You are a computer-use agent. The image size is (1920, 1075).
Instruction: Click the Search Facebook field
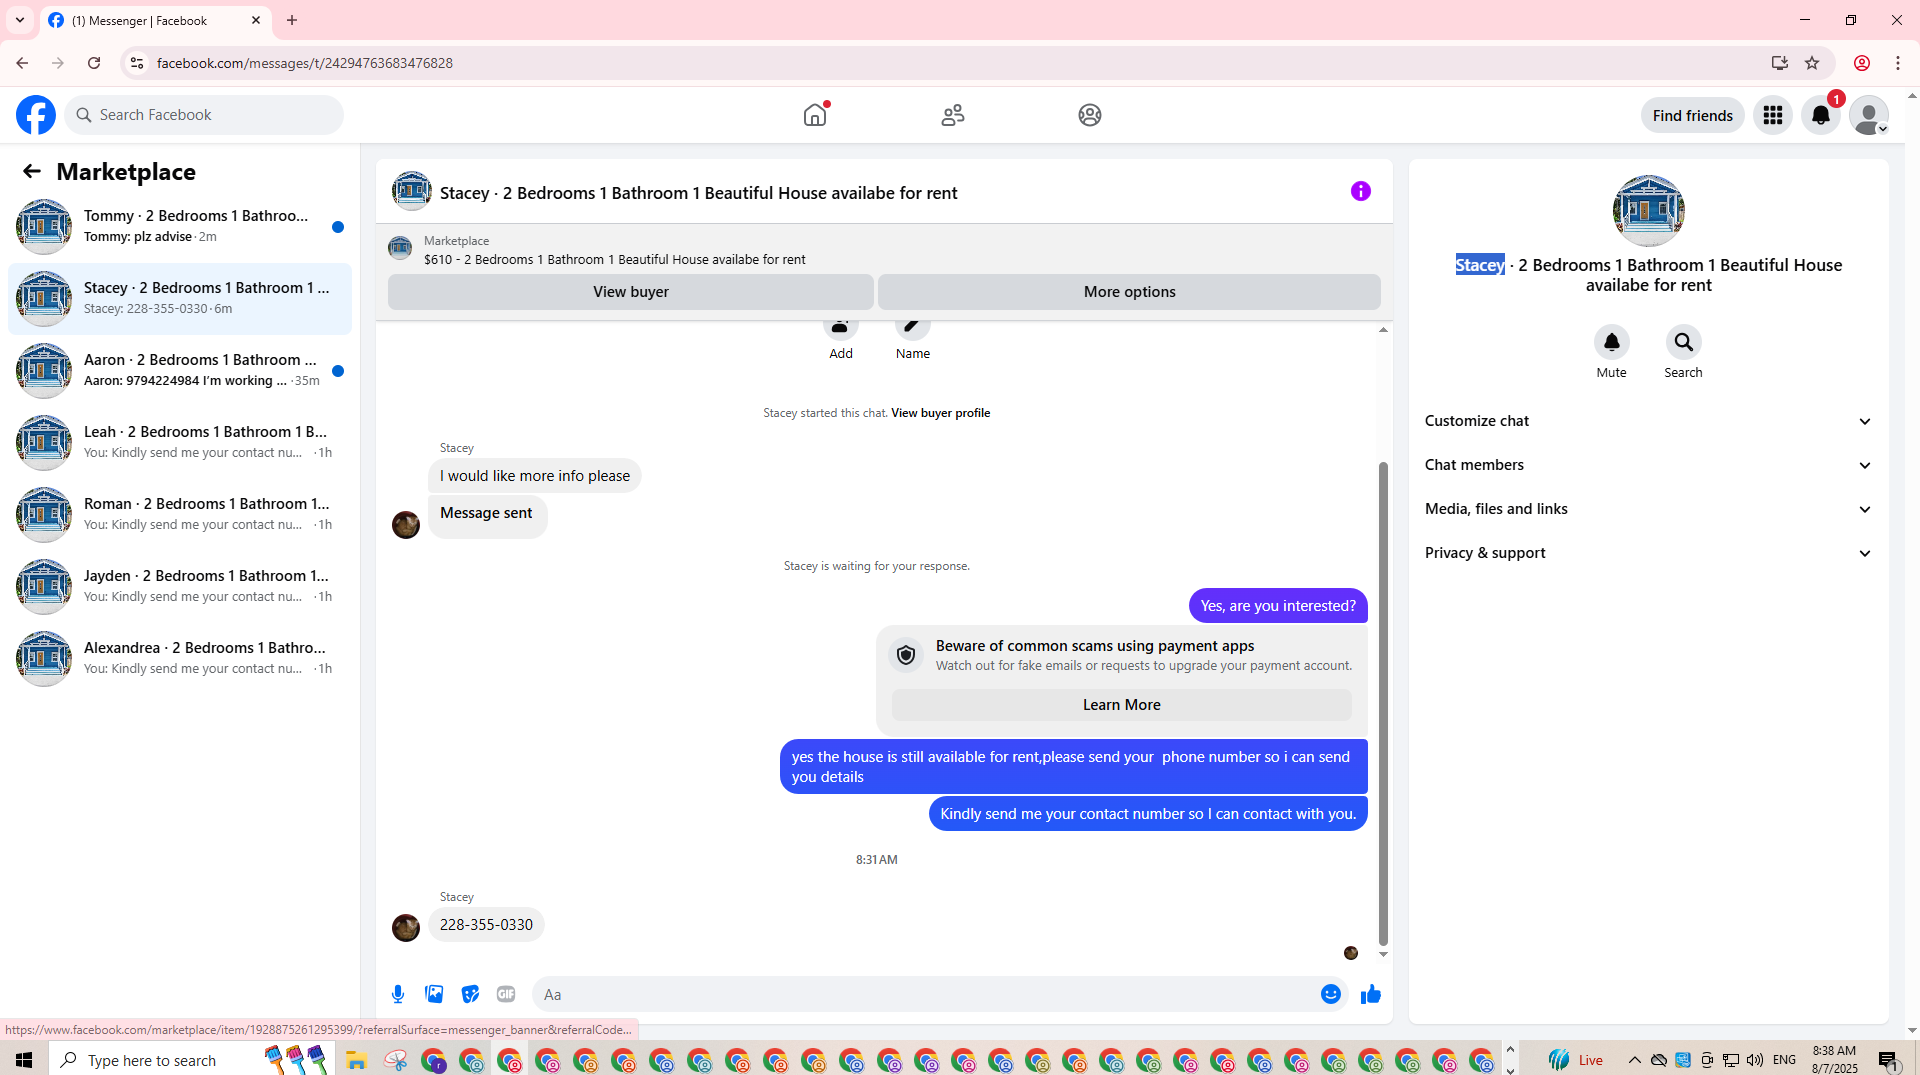click(204, 115)
